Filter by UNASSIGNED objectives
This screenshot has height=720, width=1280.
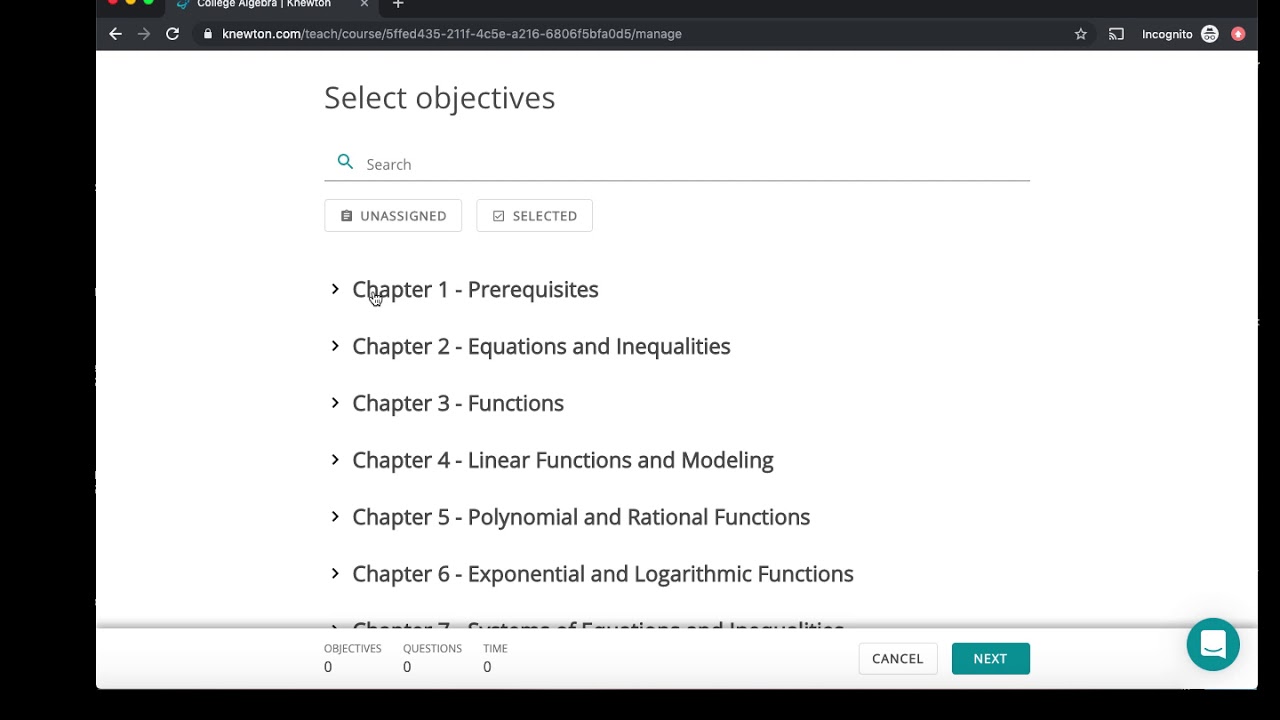393,216
